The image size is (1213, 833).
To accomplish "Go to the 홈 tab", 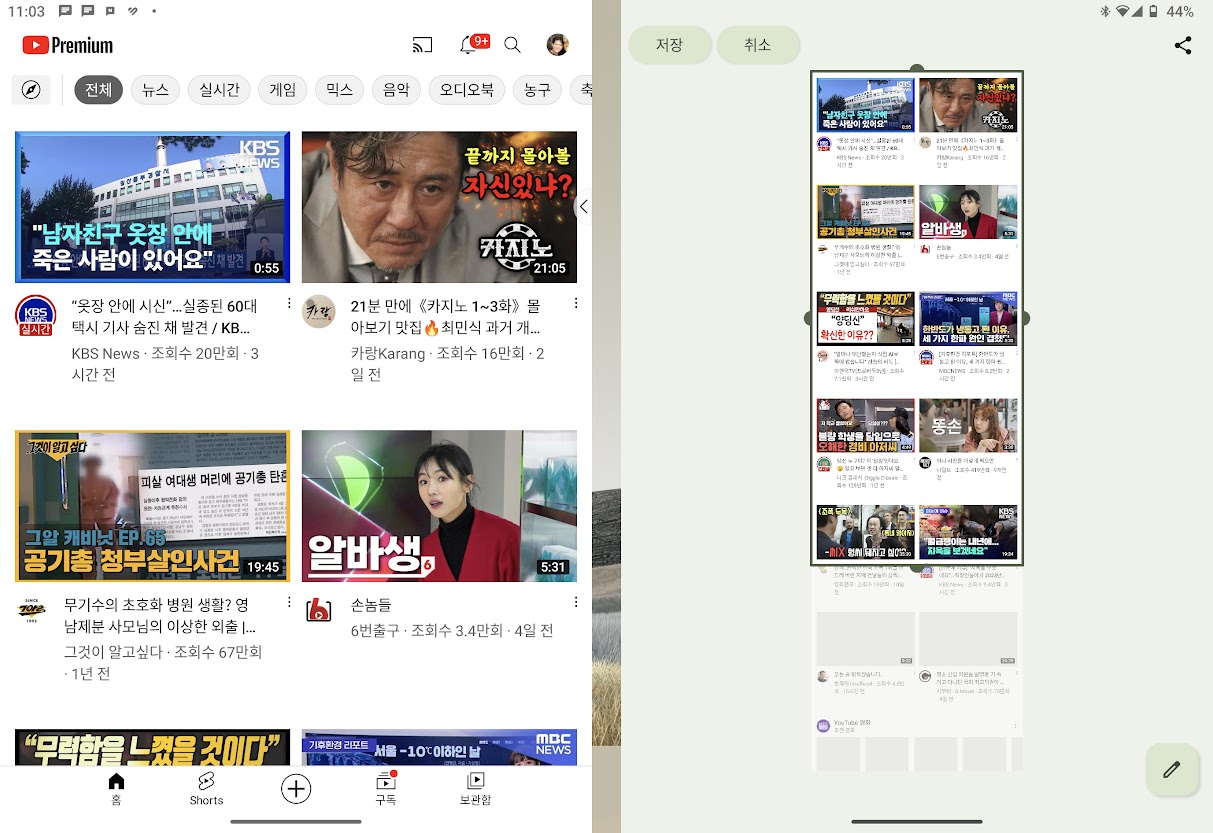I will pyautogui.click(x=116, y=788).
